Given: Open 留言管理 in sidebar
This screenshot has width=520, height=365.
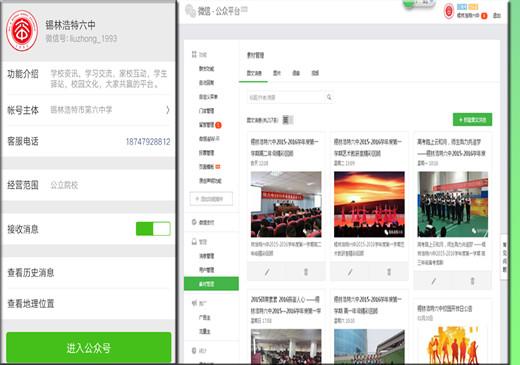Looking at the screenshot, I should tap(207, 125).
